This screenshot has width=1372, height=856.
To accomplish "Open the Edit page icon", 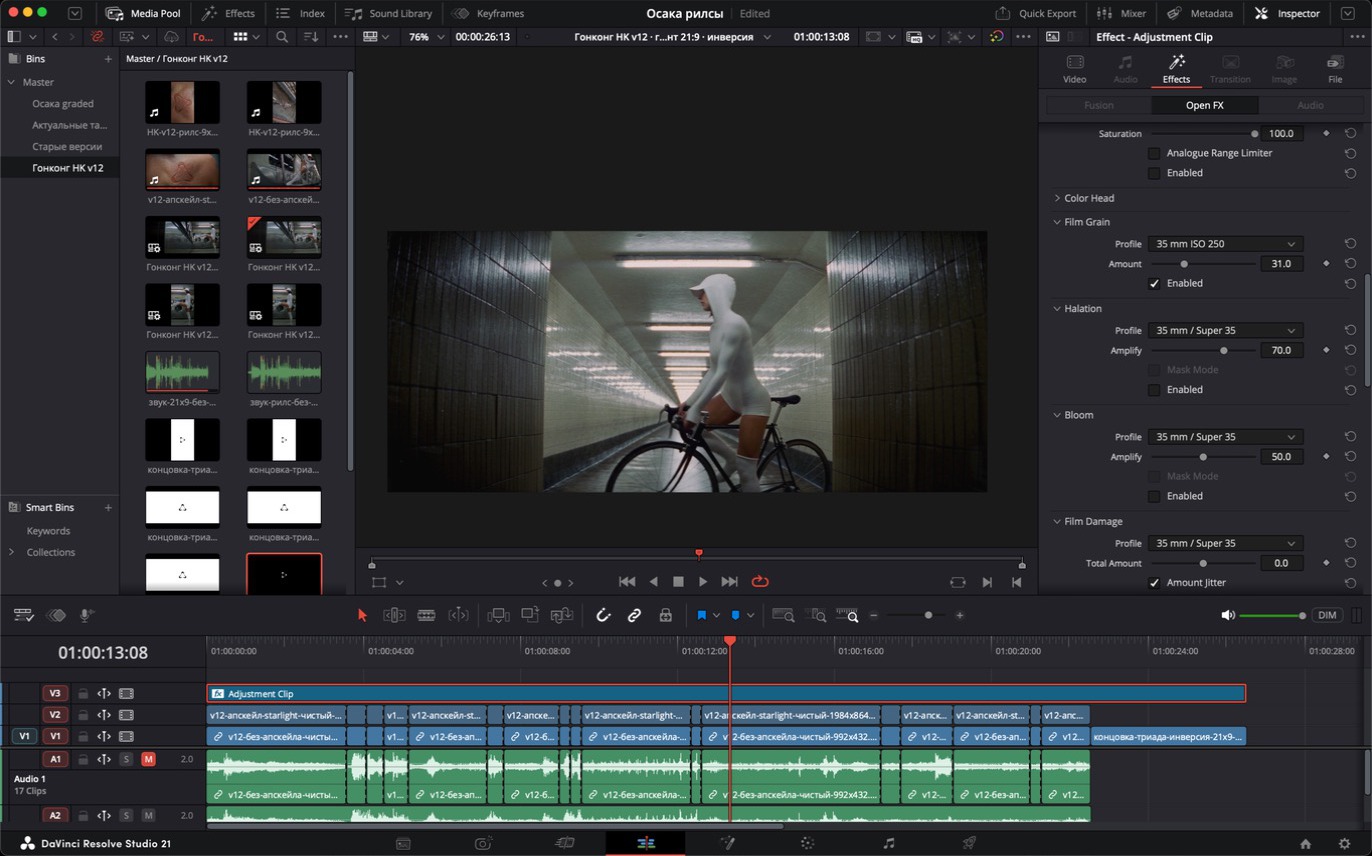I will pyautogui.click(x=646, y=843).
